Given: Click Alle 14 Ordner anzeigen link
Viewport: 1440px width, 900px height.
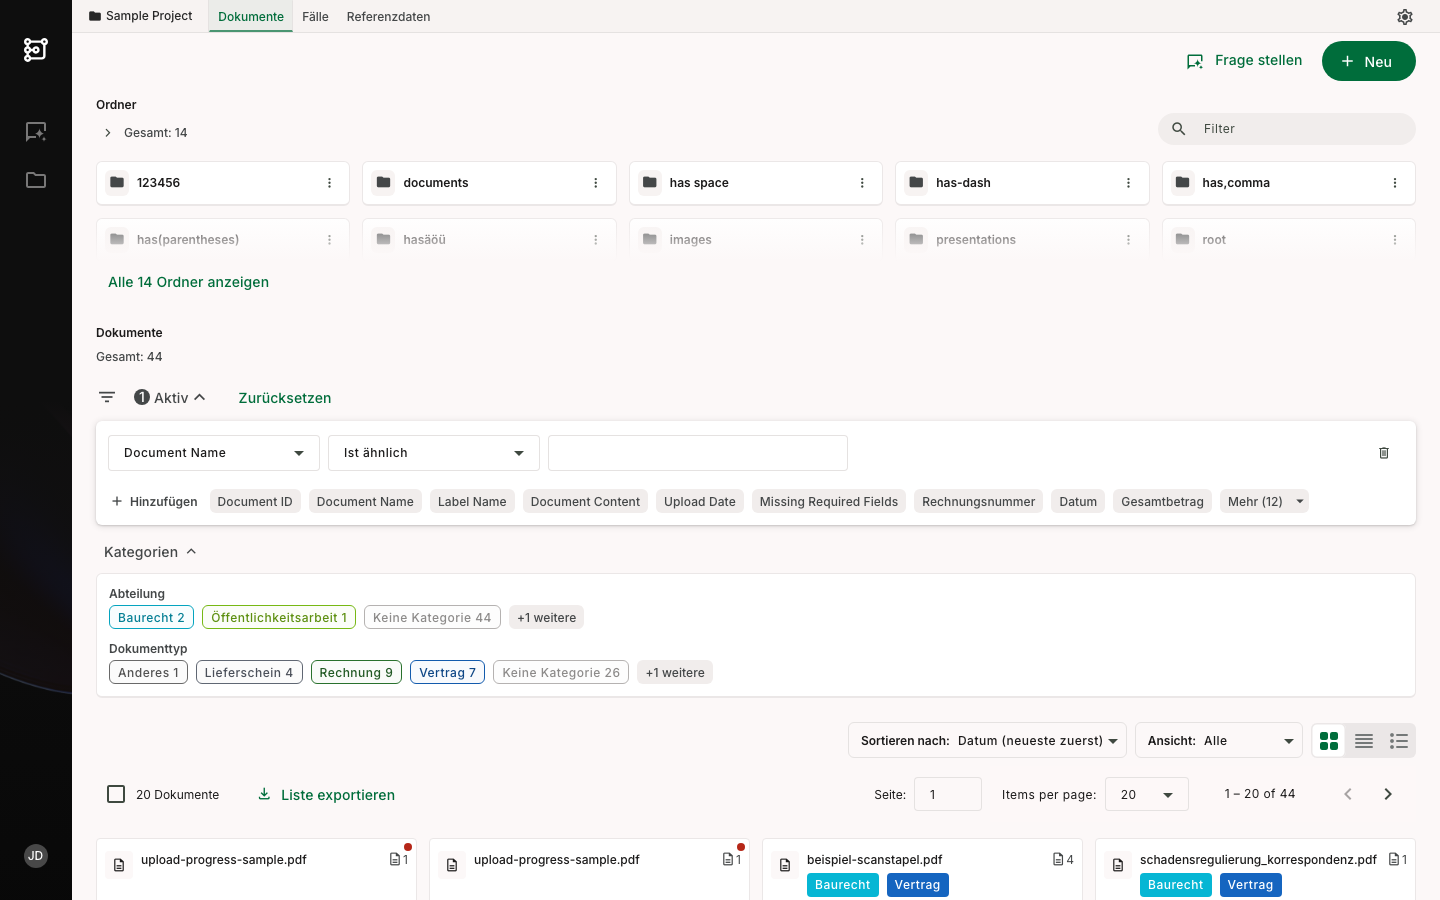Looking at the screenshot, I should [x=188, y=282].
